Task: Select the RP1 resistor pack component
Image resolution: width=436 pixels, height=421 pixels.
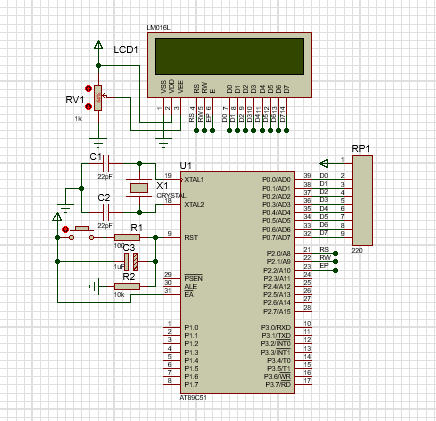Action: 362,200
